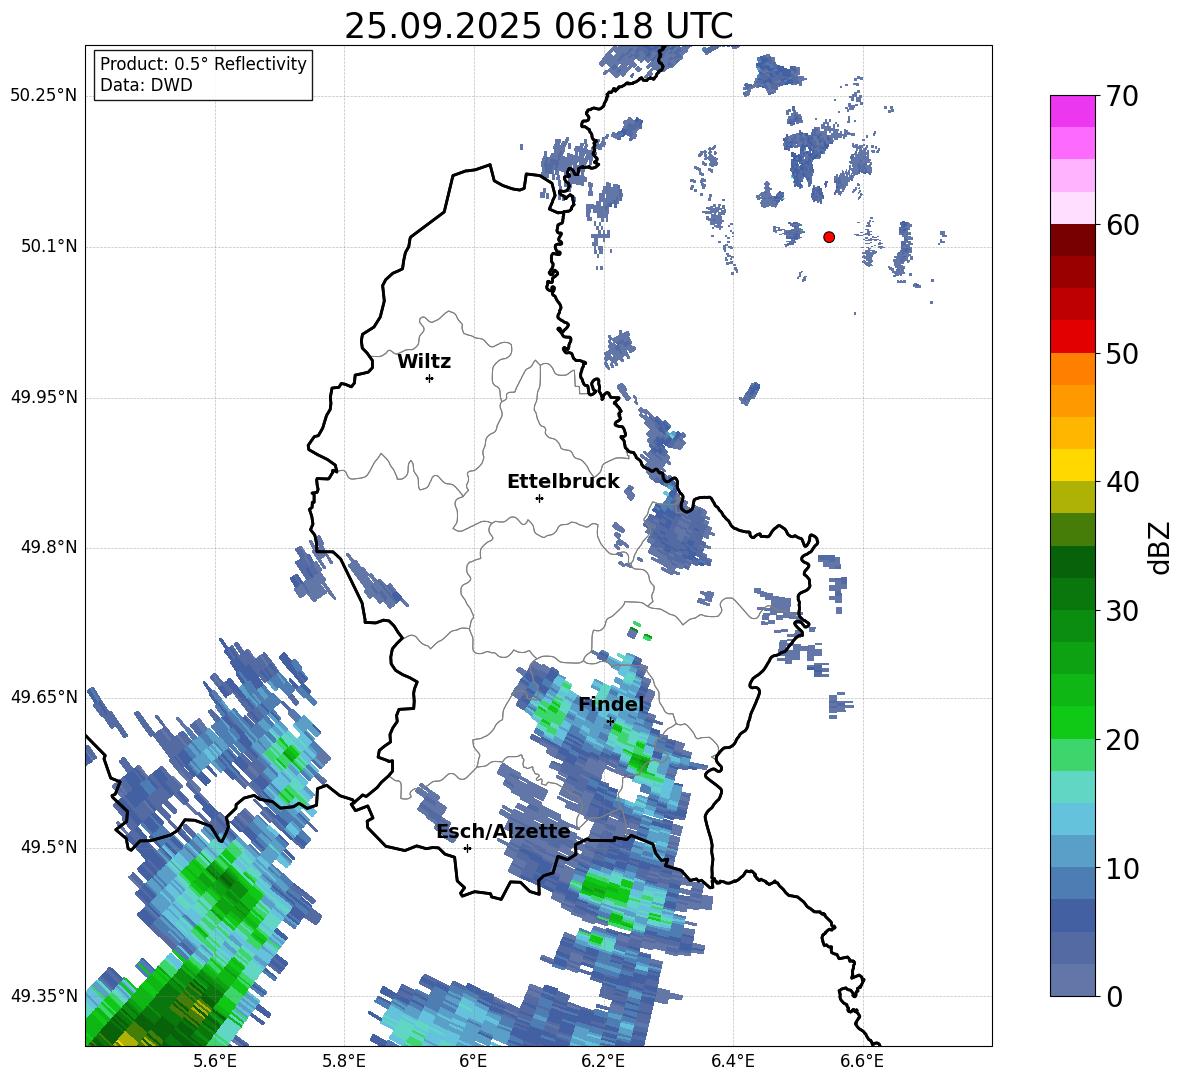This screenshot has height=1081, width=1184.
Task: Click the Esch/Alzette city label
Action: (x=503, y=831)
